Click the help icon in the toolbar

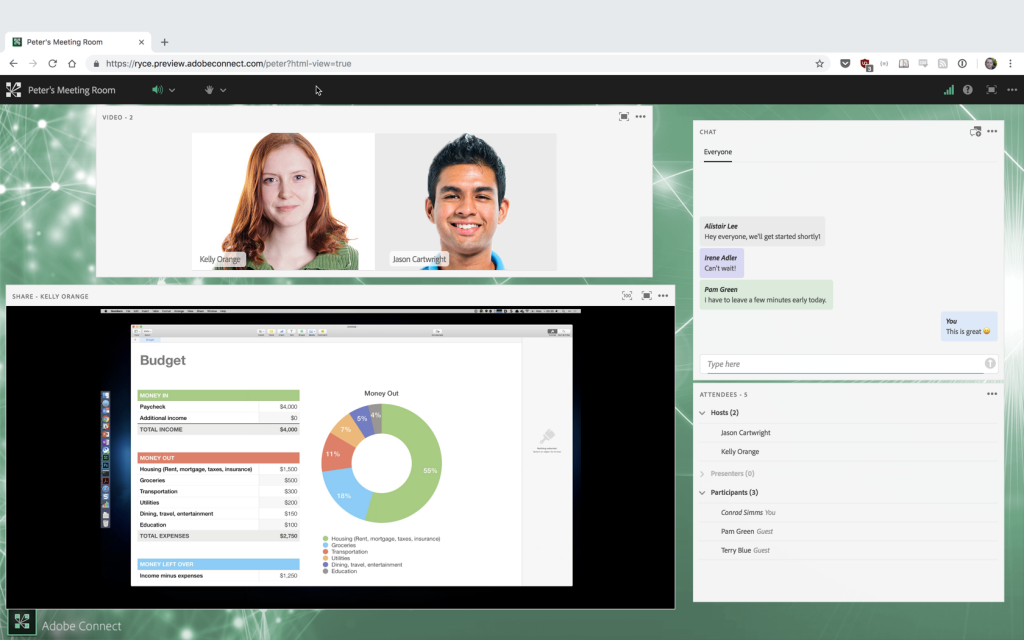(967, 90)
